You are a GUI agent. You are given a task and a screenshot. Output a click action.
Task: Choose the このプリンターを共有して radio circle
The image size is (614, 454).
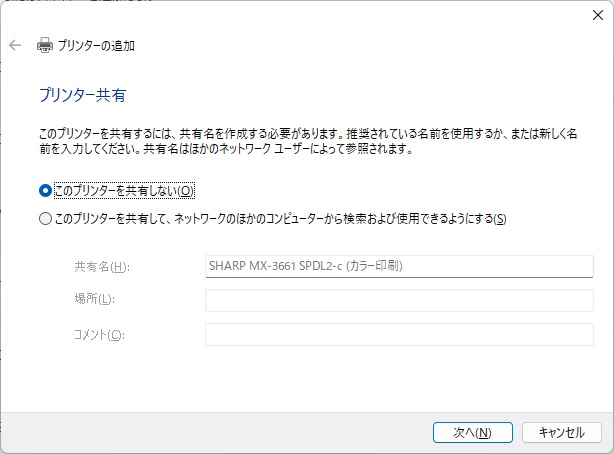(44, 218)
